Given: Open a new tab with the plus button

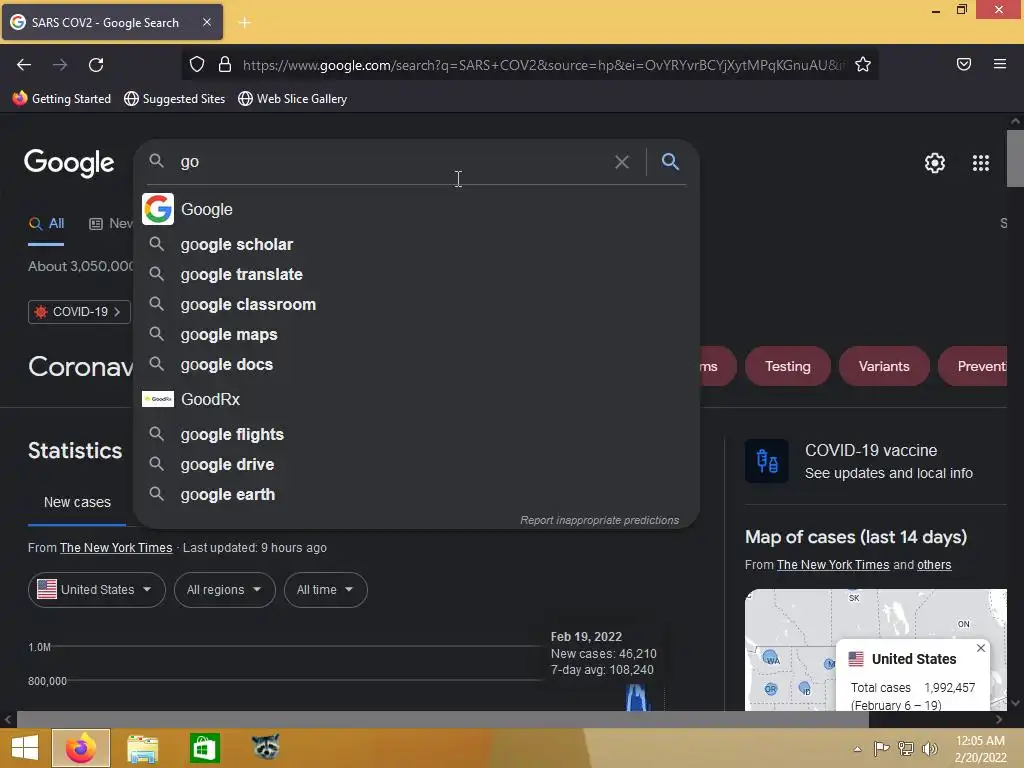Looking at the screenshot, I should [x=245, y=23].
